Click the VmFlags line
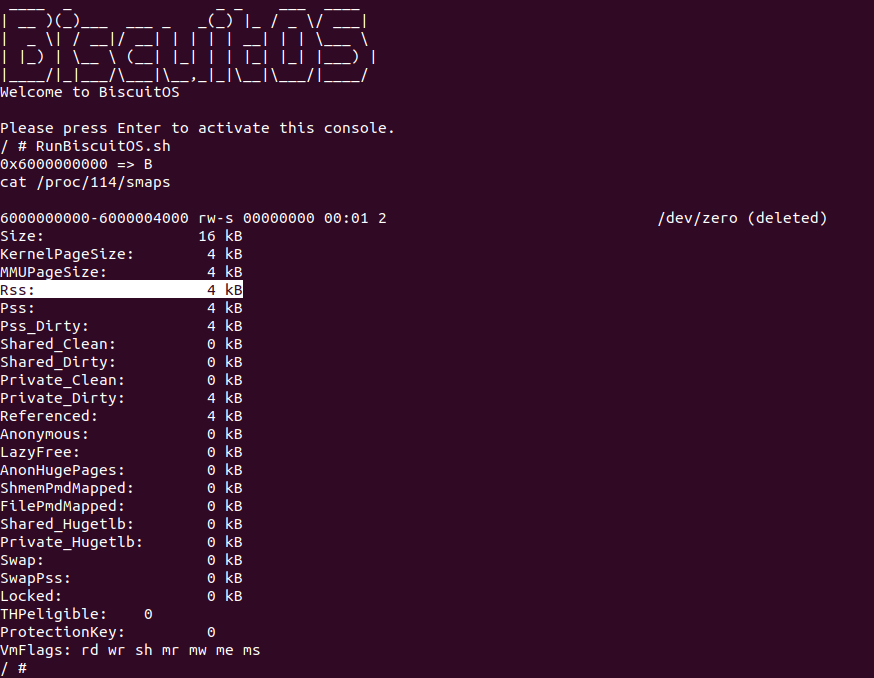The image size is (874, 678). pyautogui.click(x=130, y=650)
